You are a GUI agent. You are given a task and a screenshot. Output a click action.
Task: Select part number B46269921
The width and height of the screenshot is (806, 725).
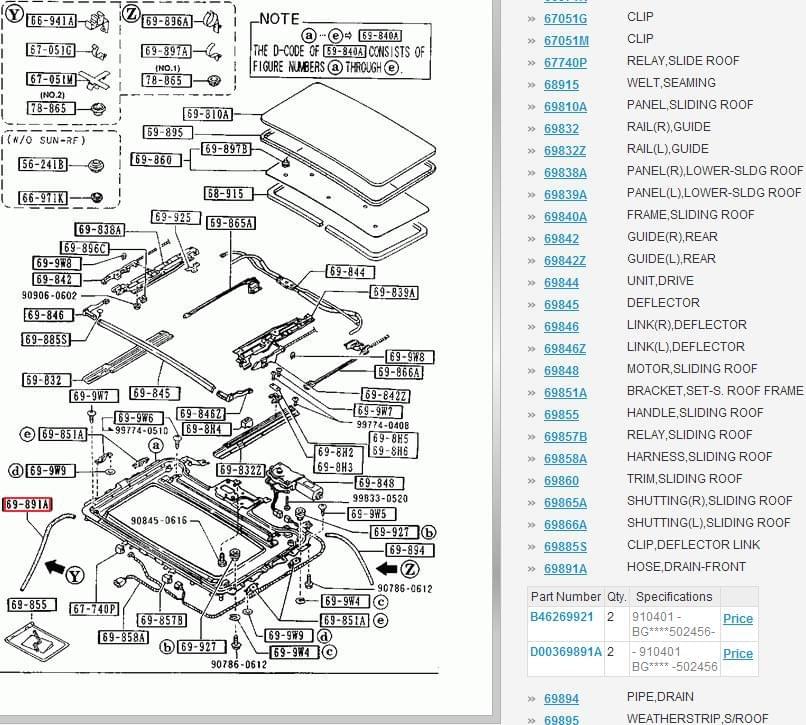click(561, 617)
